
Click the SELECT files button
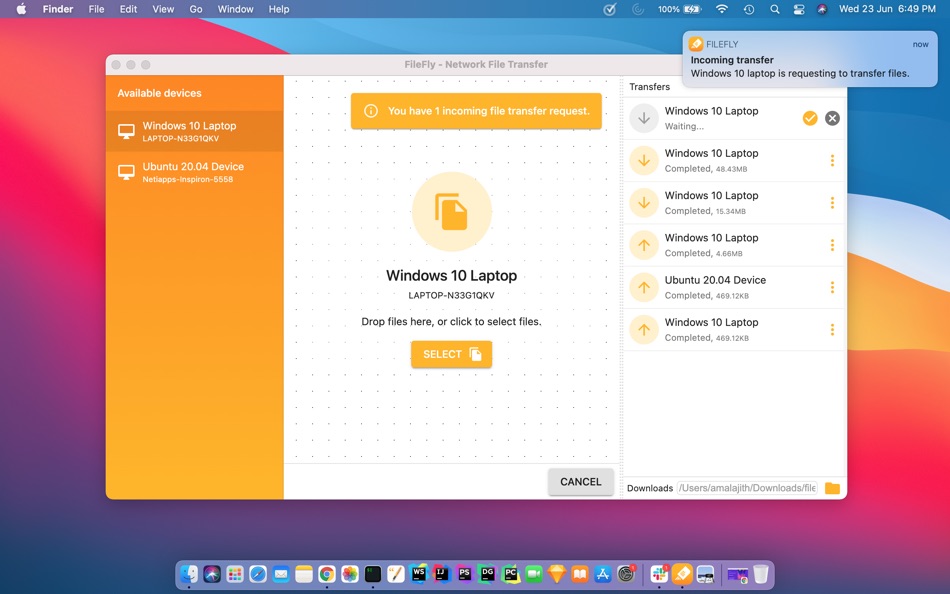[451, 354]
